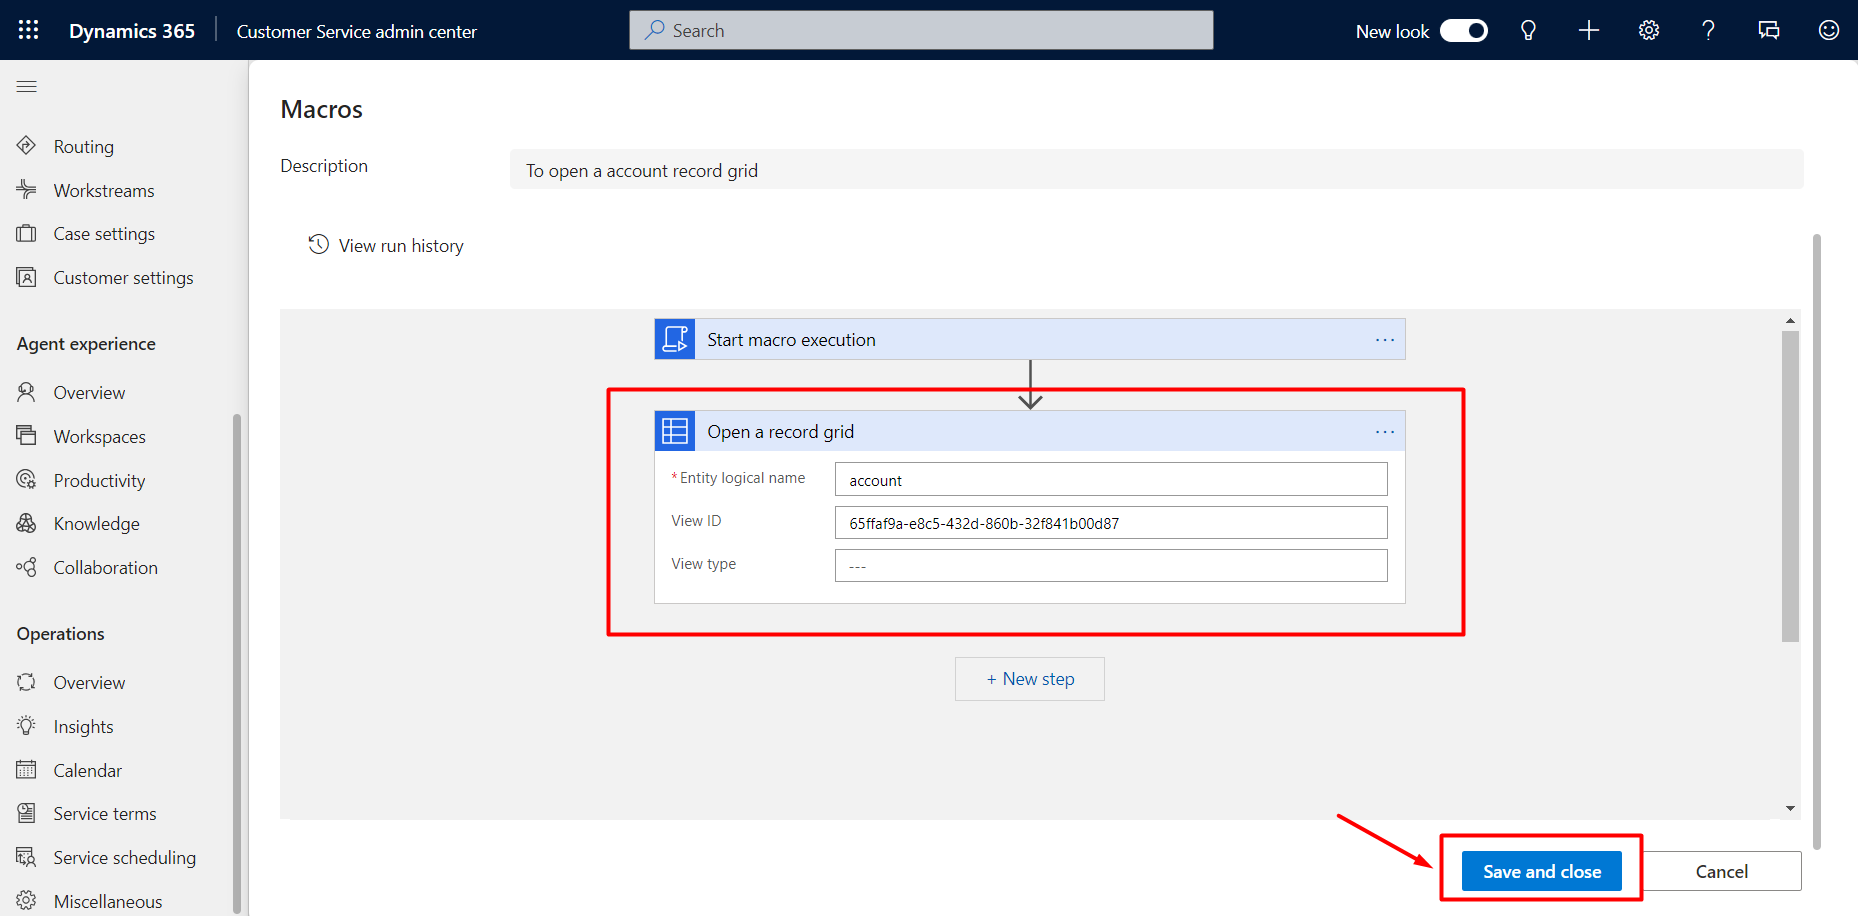Select the Collaboration network icon
1858x916 pixels.
click(27, 567)
